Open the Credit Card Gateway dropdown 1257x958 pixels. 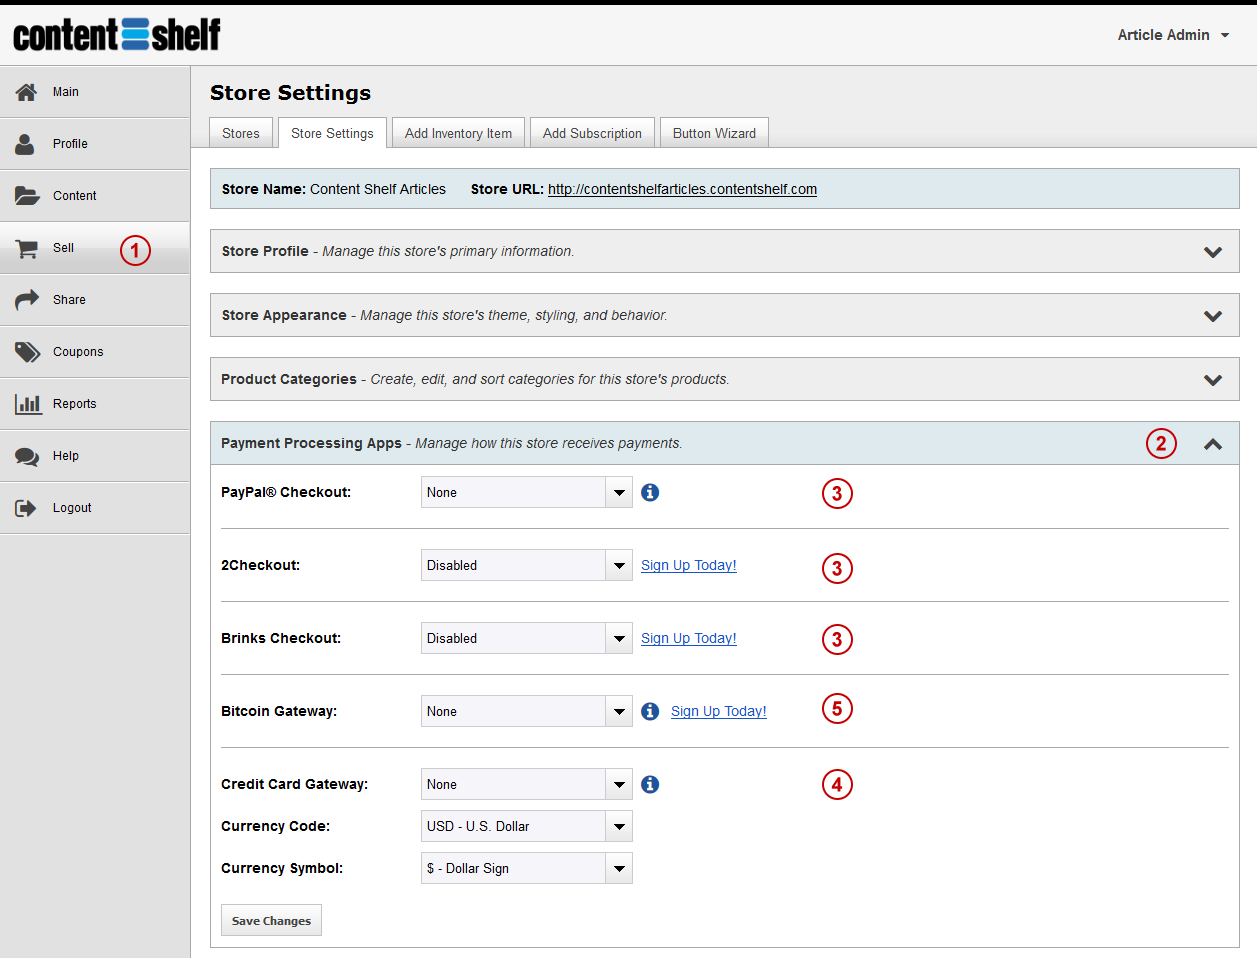tap(527, 784)
